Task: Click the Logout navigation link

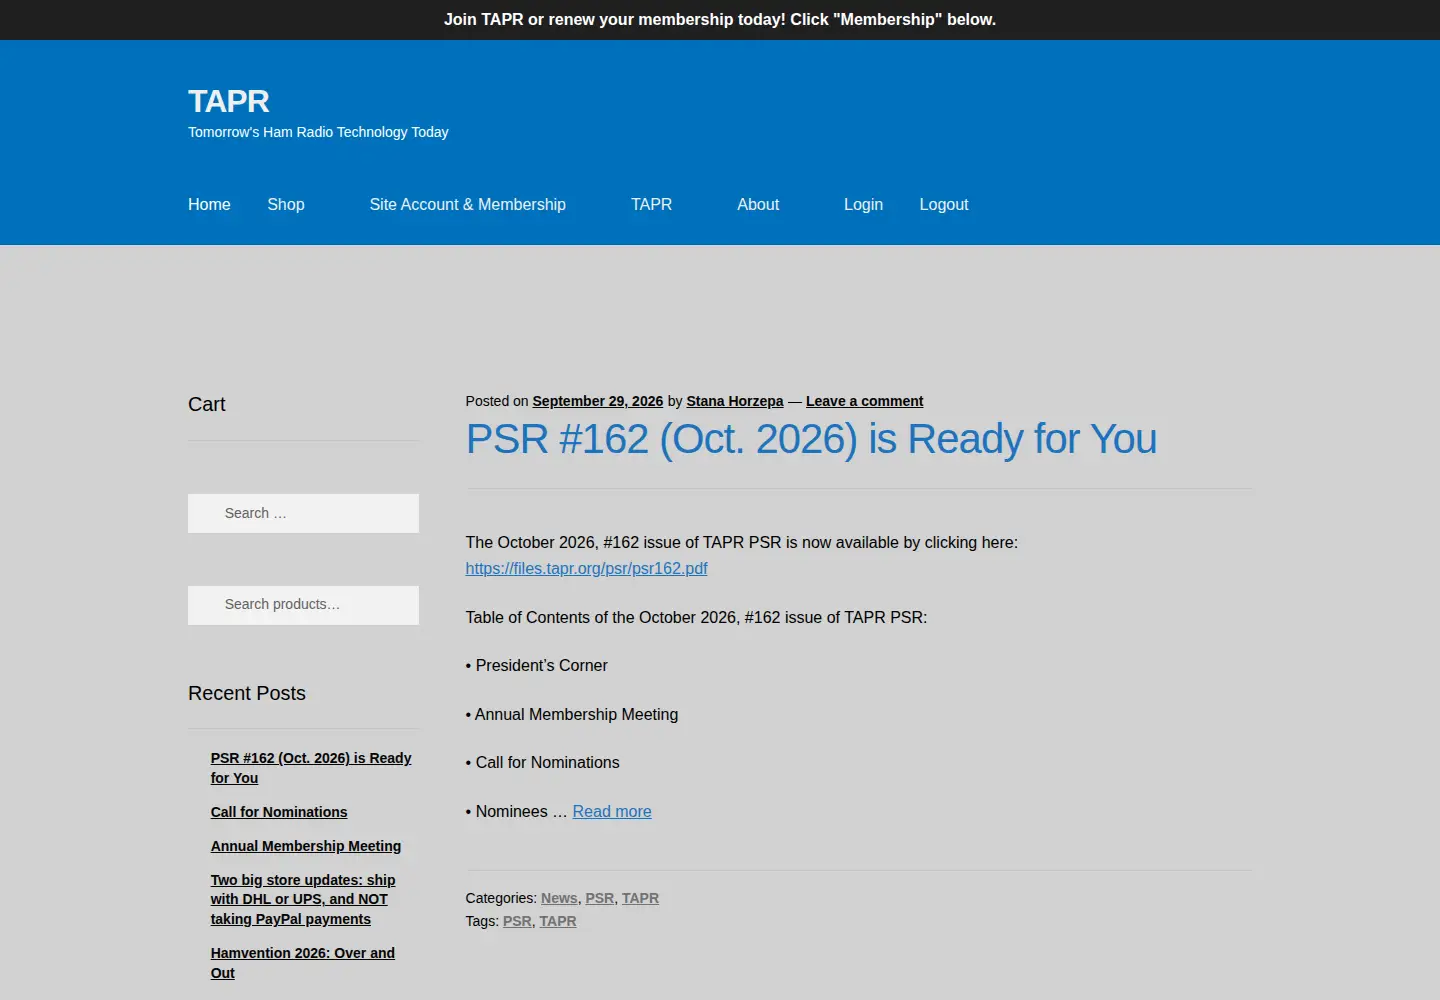Action: pos(944,204)
